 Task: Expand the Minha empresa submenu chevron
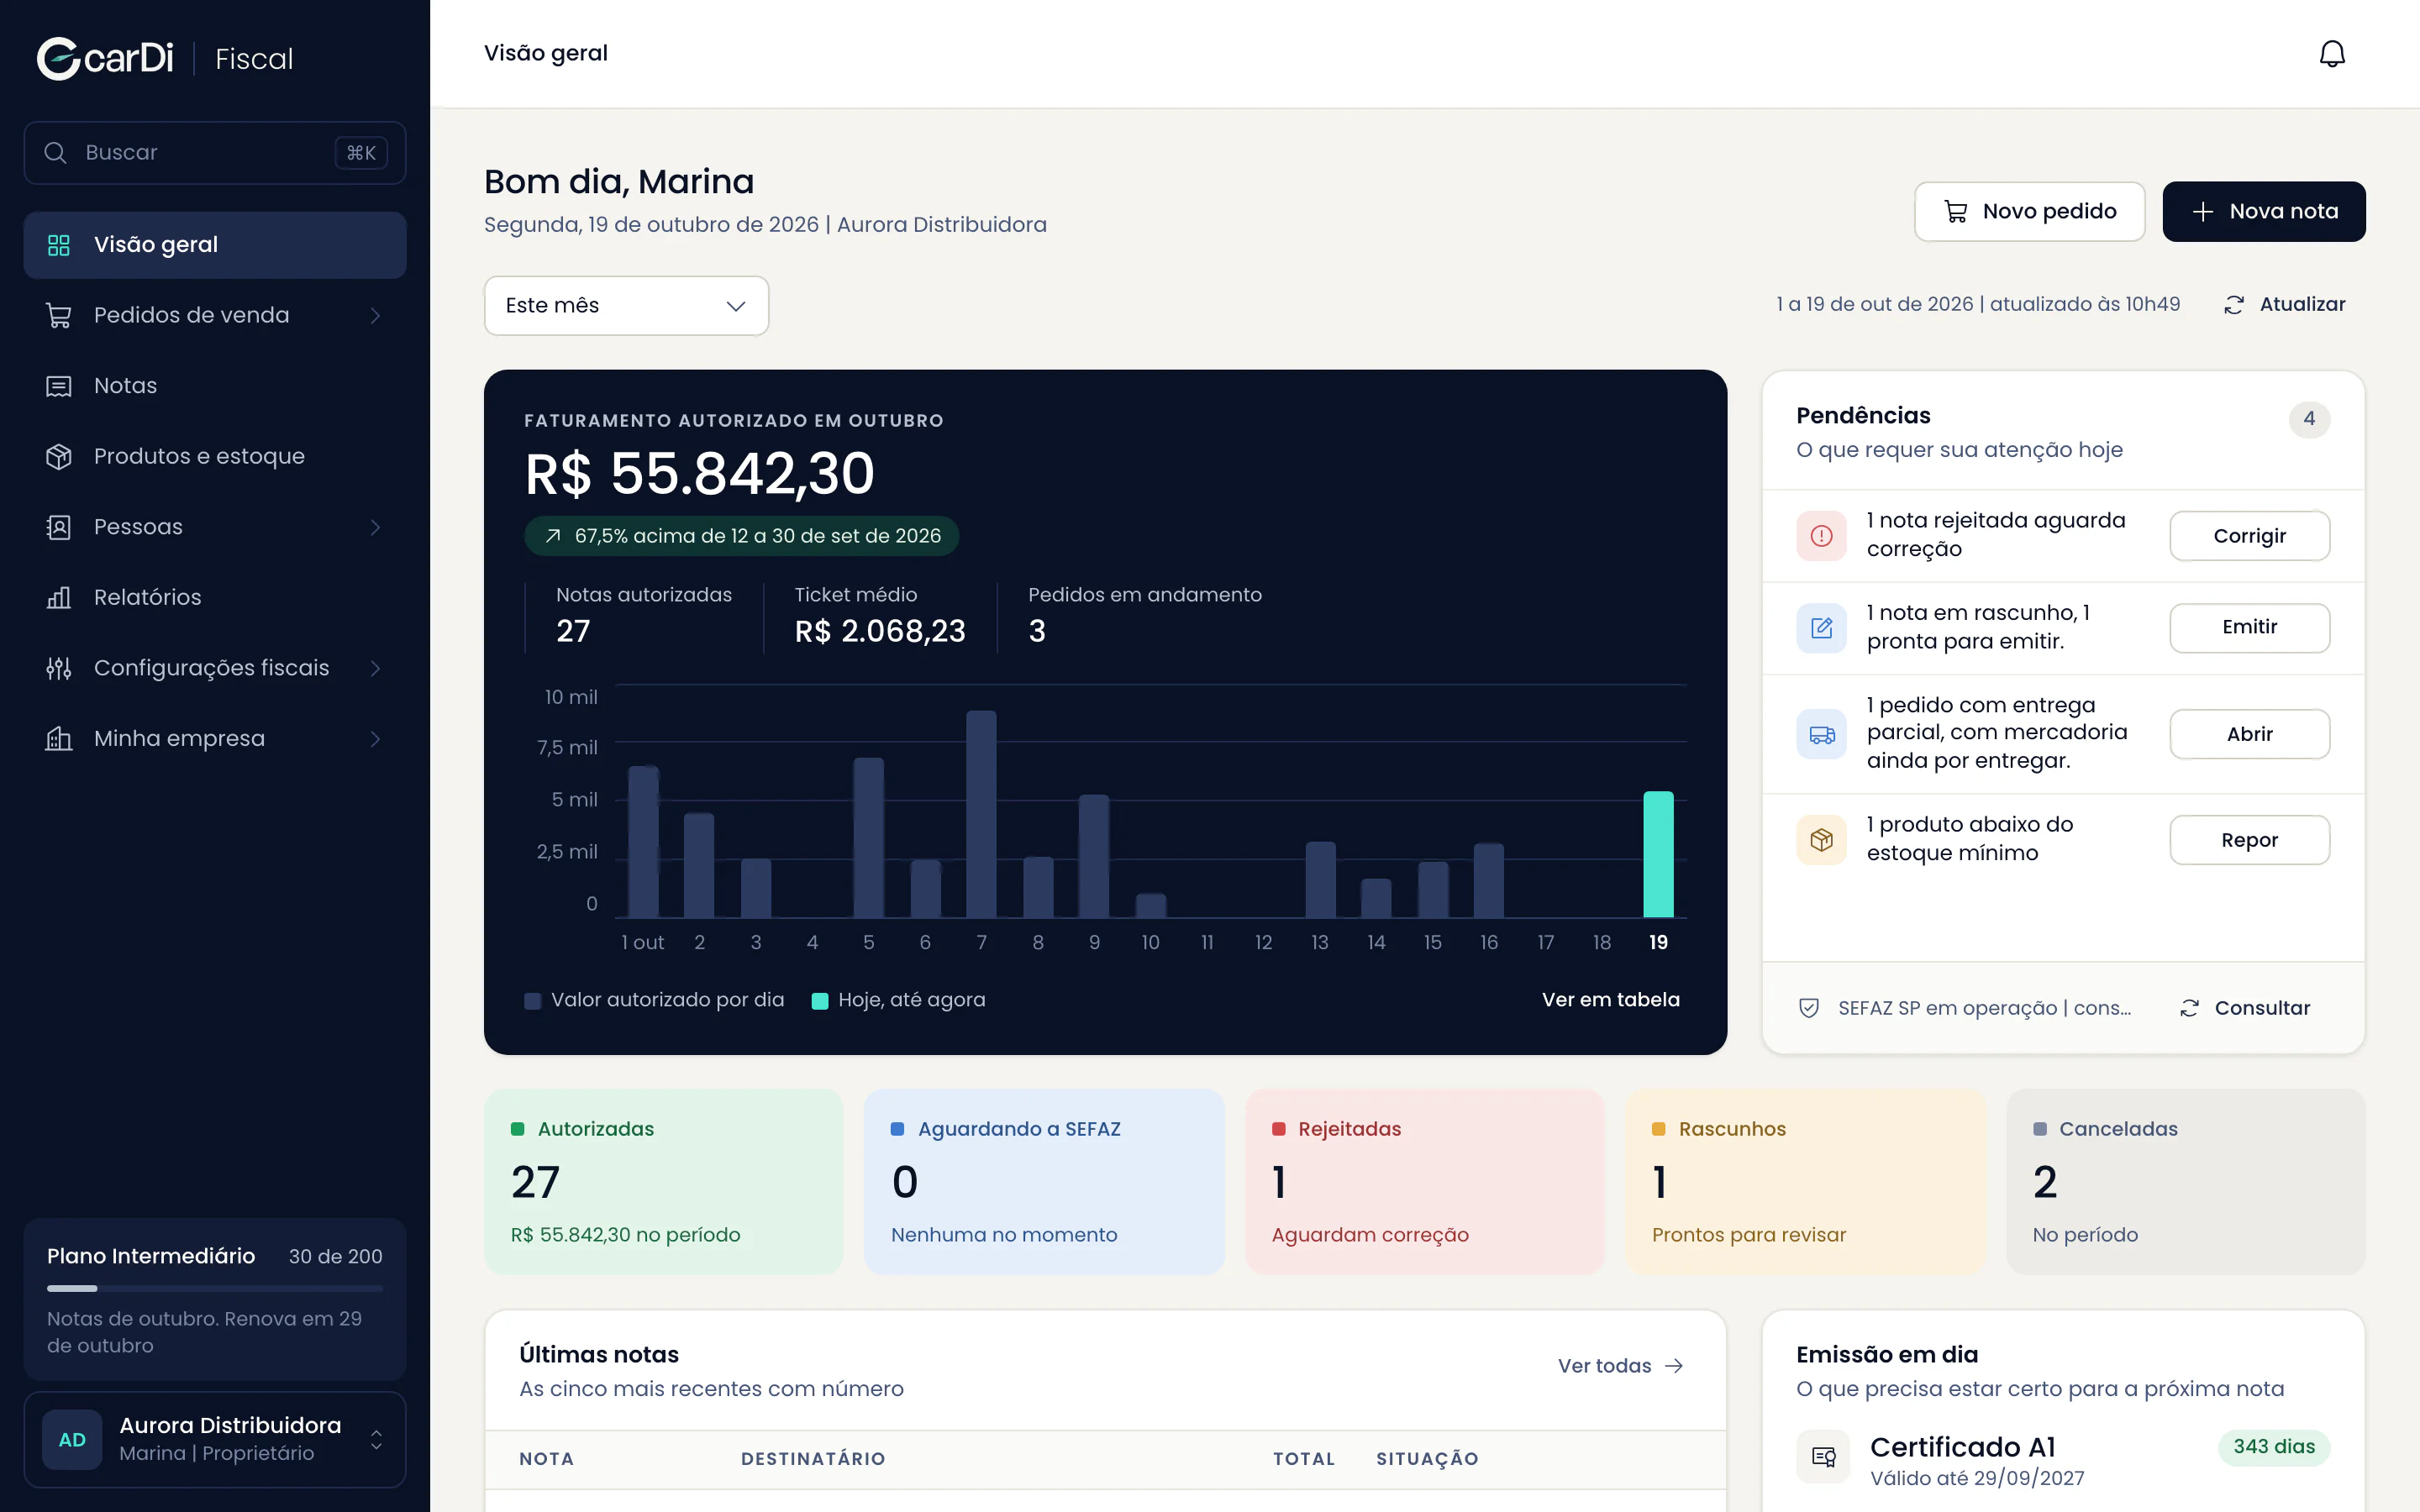pyautogui.click(x=376, y=739)
